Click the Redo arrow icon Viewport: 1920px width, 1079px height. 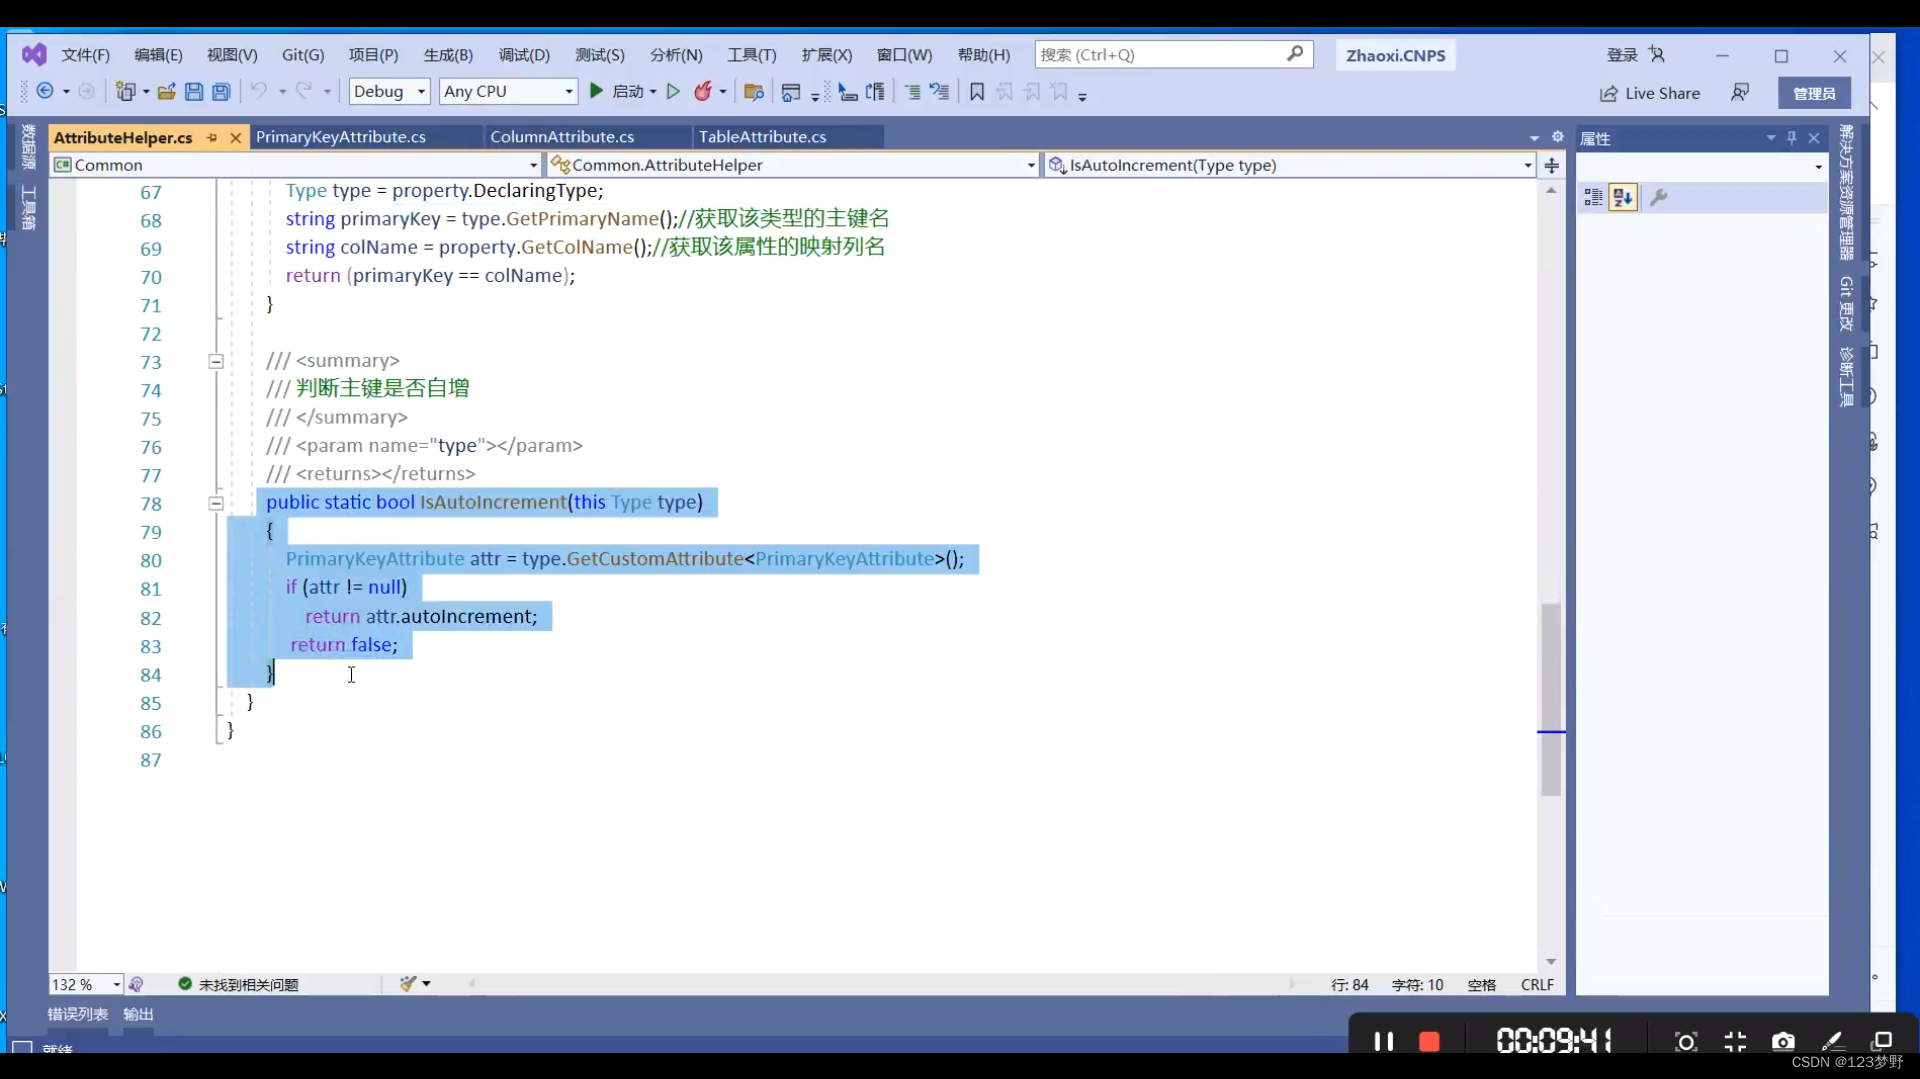point(304,91)
